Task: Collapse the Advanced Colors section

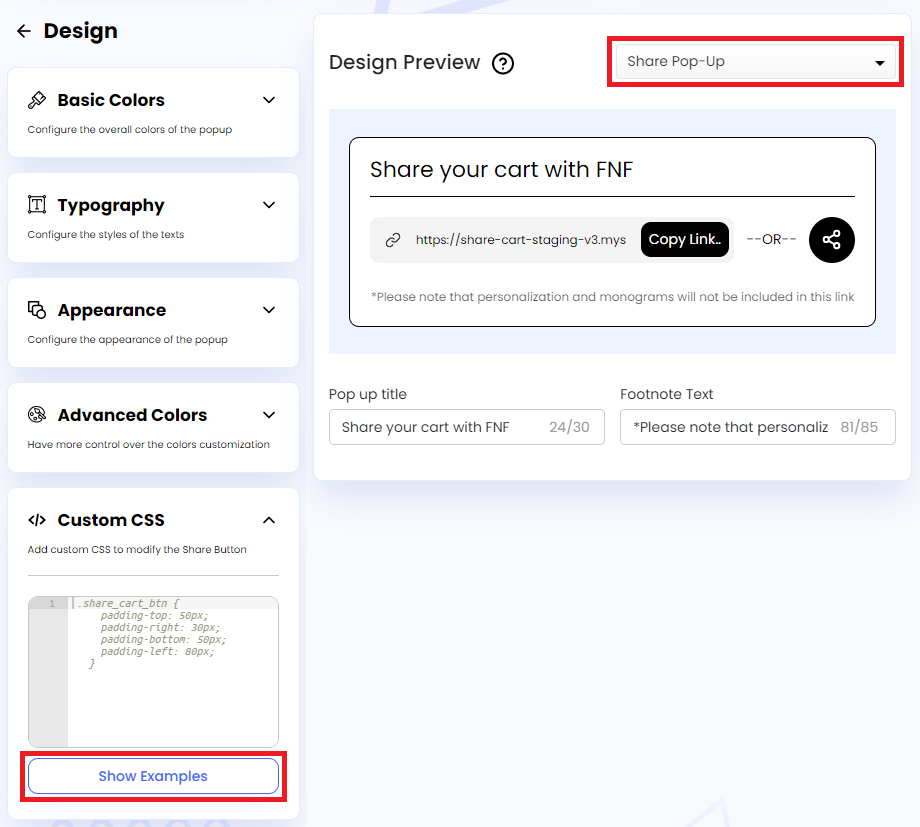Action: pyautogui.click(x=268, y=414)
